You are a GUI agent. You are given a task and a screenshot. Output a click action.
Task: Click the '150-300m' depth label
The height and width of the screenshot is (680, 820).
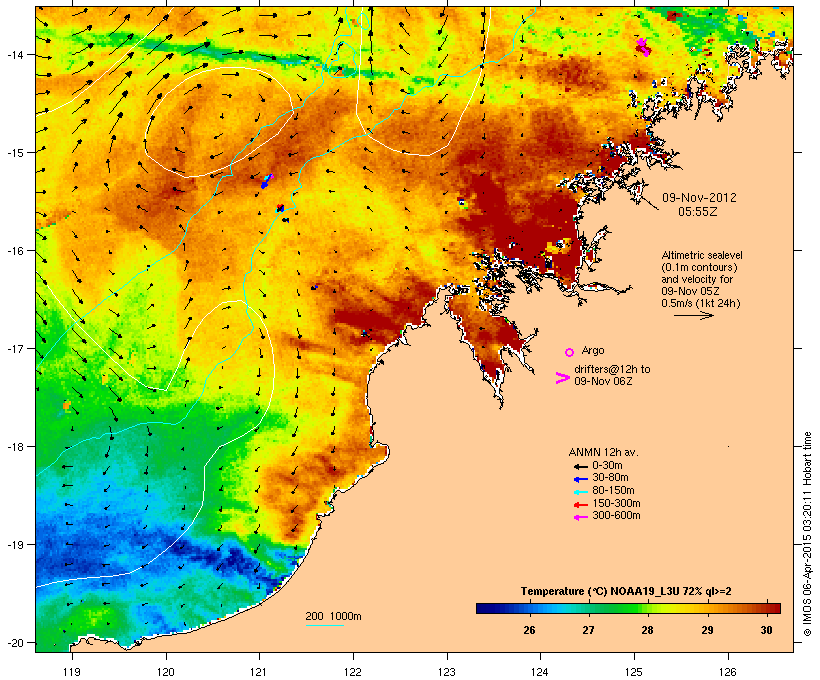pyautogui.click(x=616, y=504)
